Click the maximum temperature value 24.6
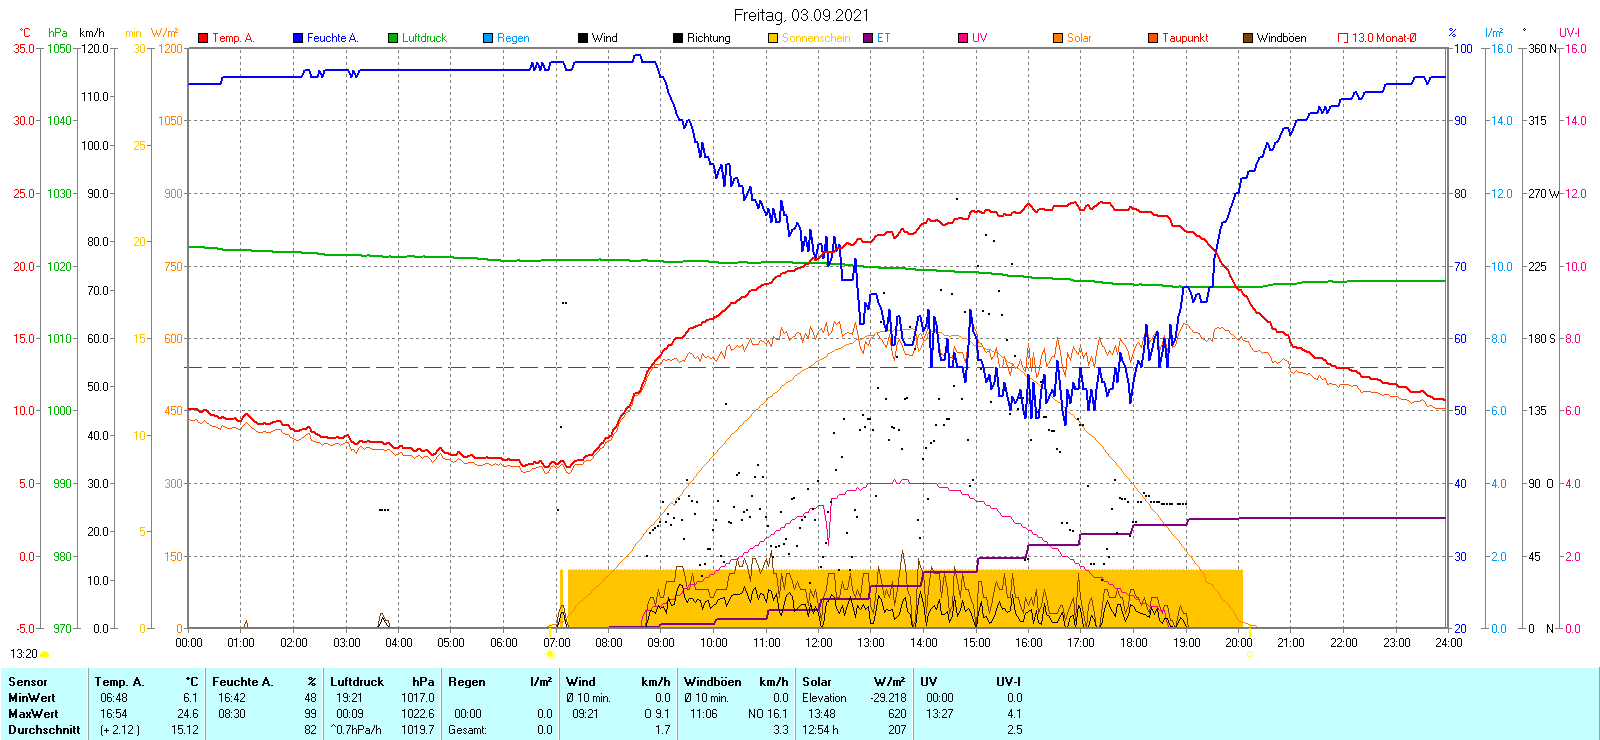The image size is (1600, 740). [188, 714]
